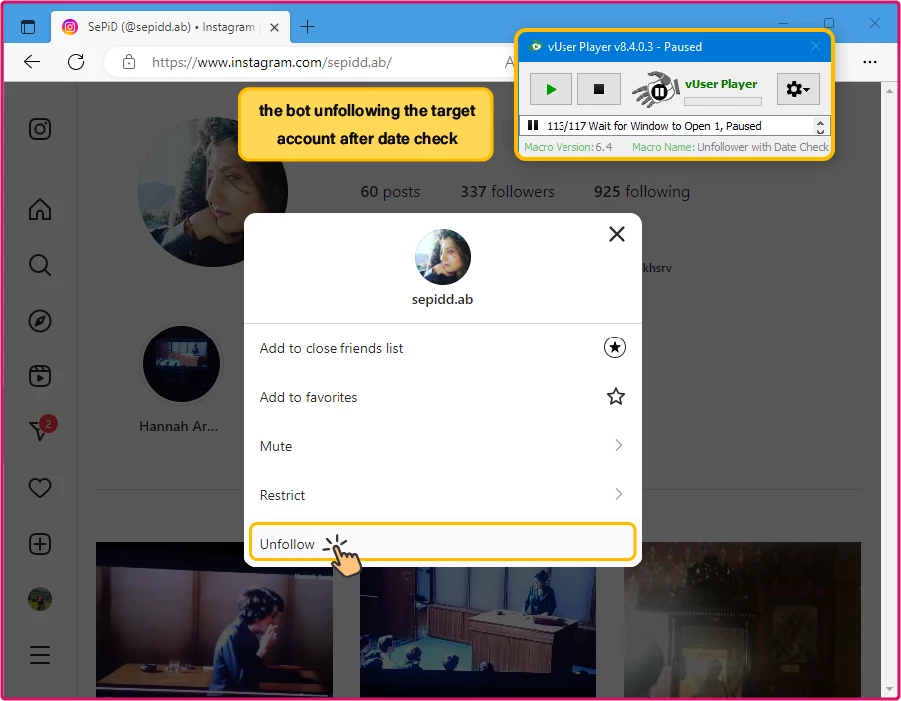Step macro command list down arrow
The height and width of the screenshot is (701, 901).
(x=821, y=130)
